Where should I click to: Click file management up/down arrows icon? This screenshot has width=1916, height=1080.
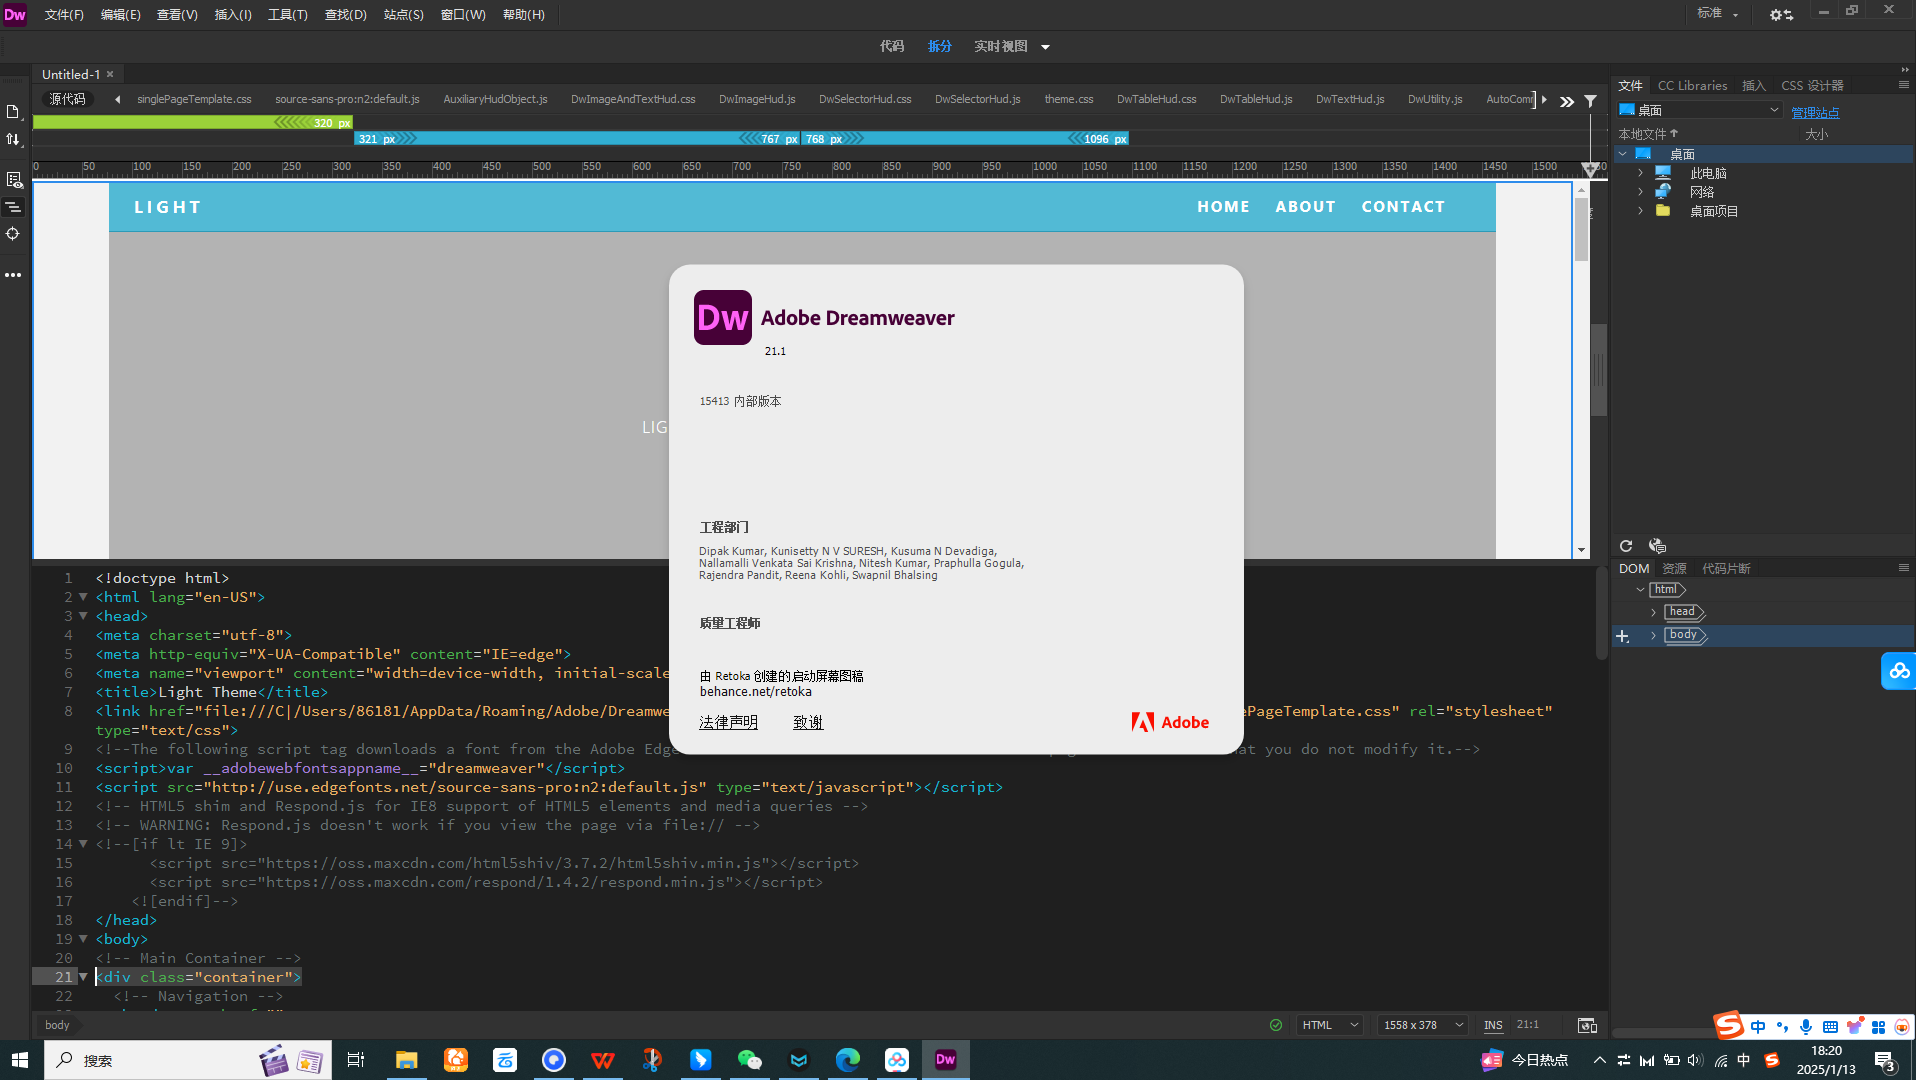pos(13,140)
